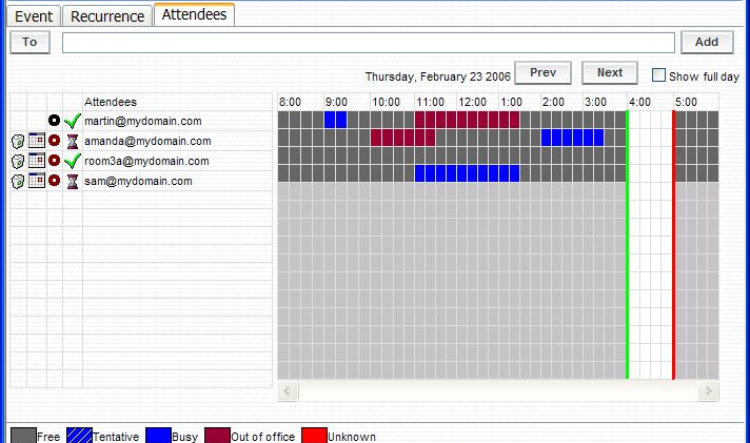This screenshot has width=750, height=443.
Task: Click sam's blue busy block
Action: pyautogui.click(x=467, y=174)
